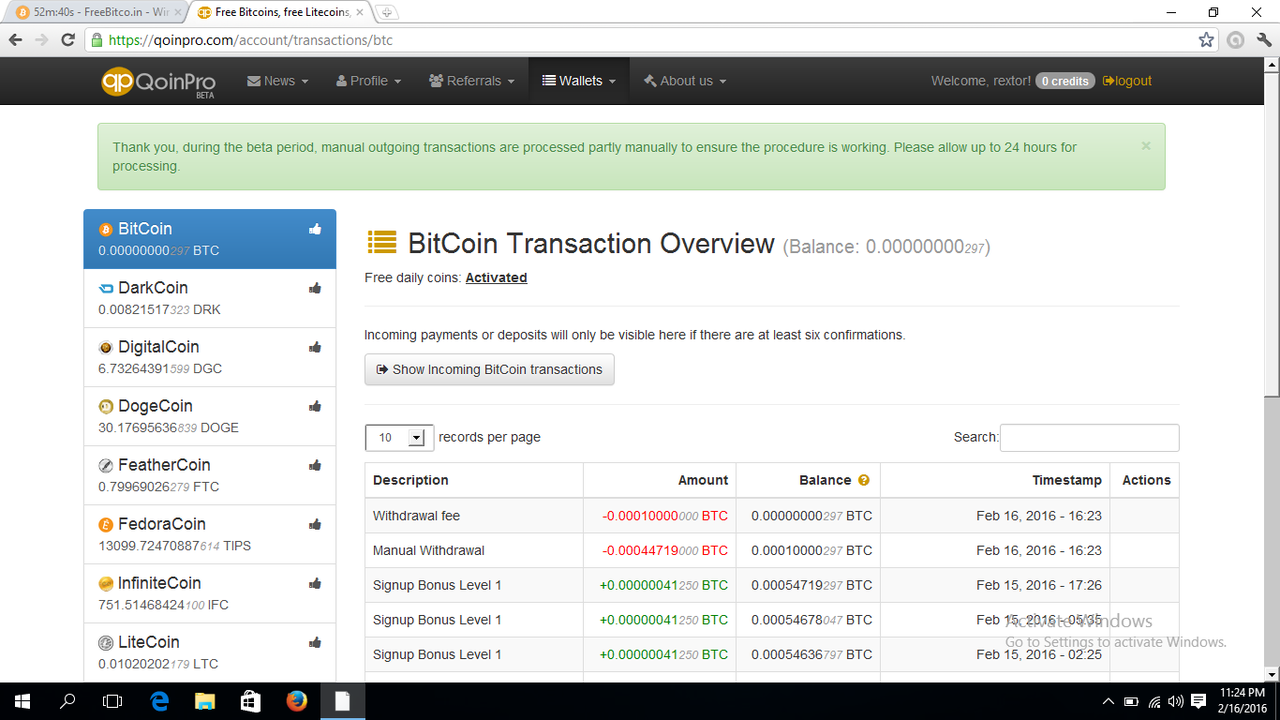The height and width of the screenshot is (720, 1280).
Task: Open records per page dropdown
Action: (x=399, y=437)
